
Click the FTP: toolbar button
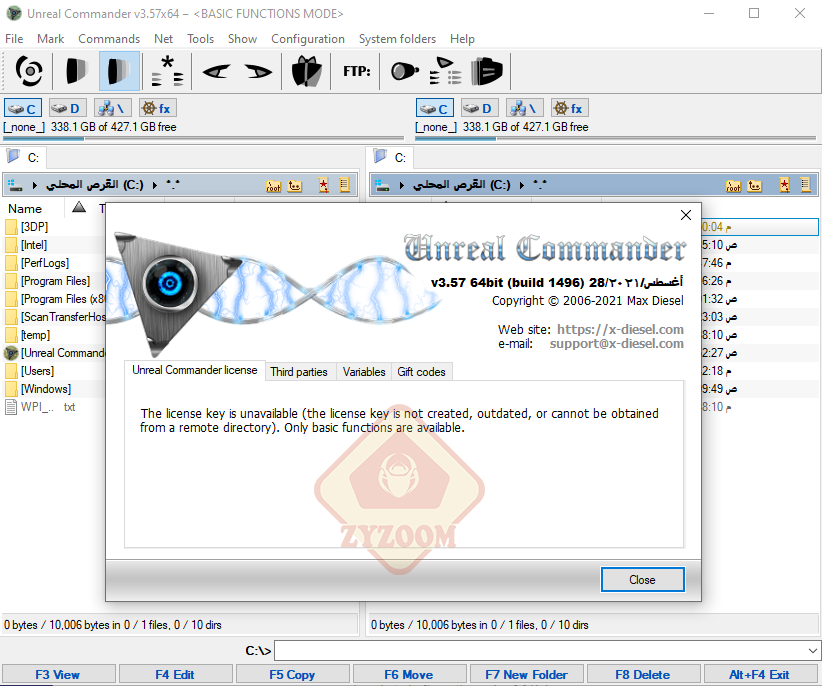(357, 71)
